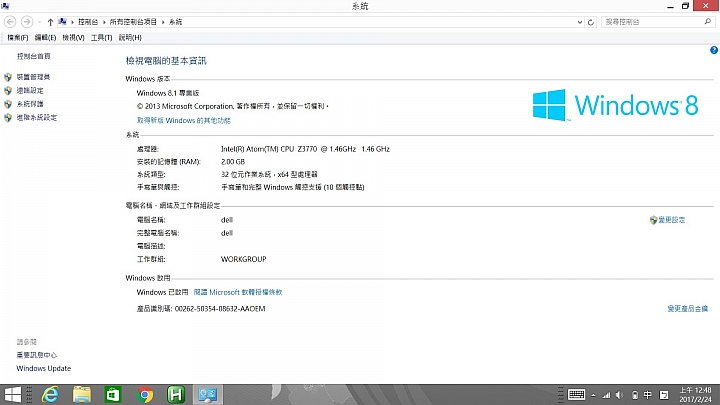Click 變更設定 with shield icon
The height and width of the screenshot is (405, 720).
click(667, 220)
